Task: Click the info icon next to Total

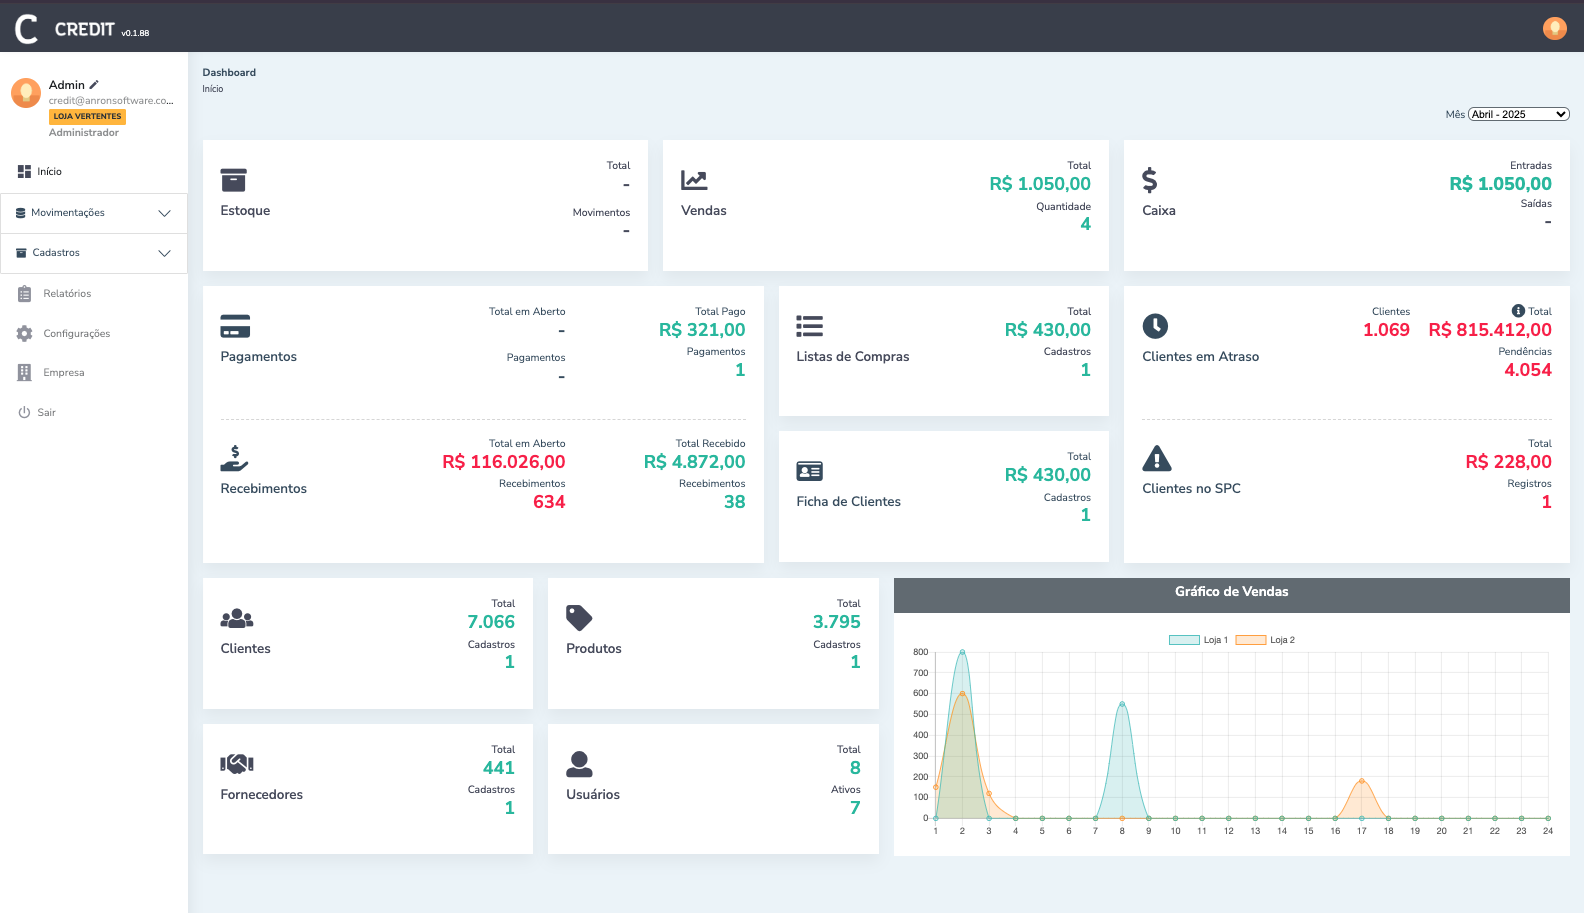Action: [1518, 311]
